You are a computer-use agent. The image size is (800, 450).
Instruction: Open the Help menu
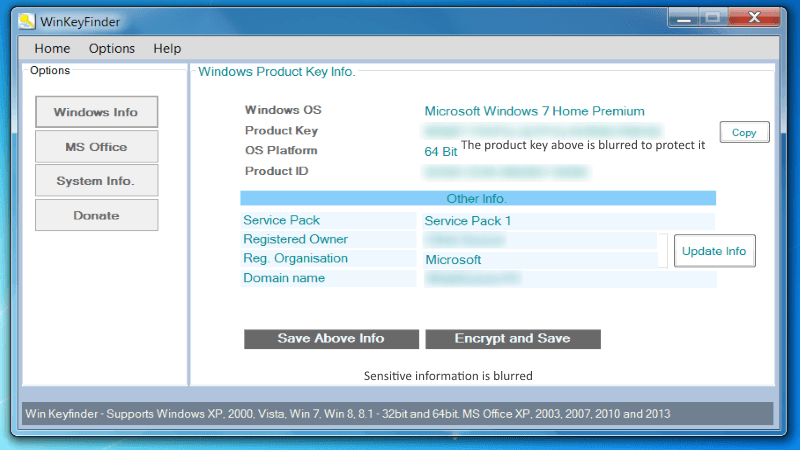pos(167,48)
